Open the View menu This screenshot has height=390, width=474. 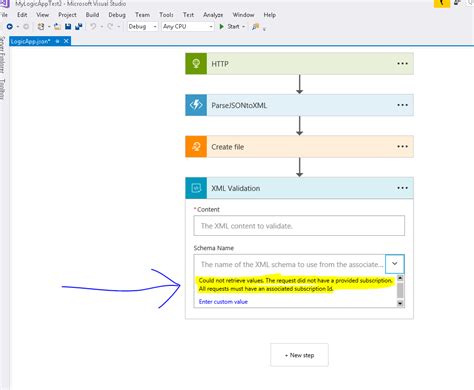[42, 15]
